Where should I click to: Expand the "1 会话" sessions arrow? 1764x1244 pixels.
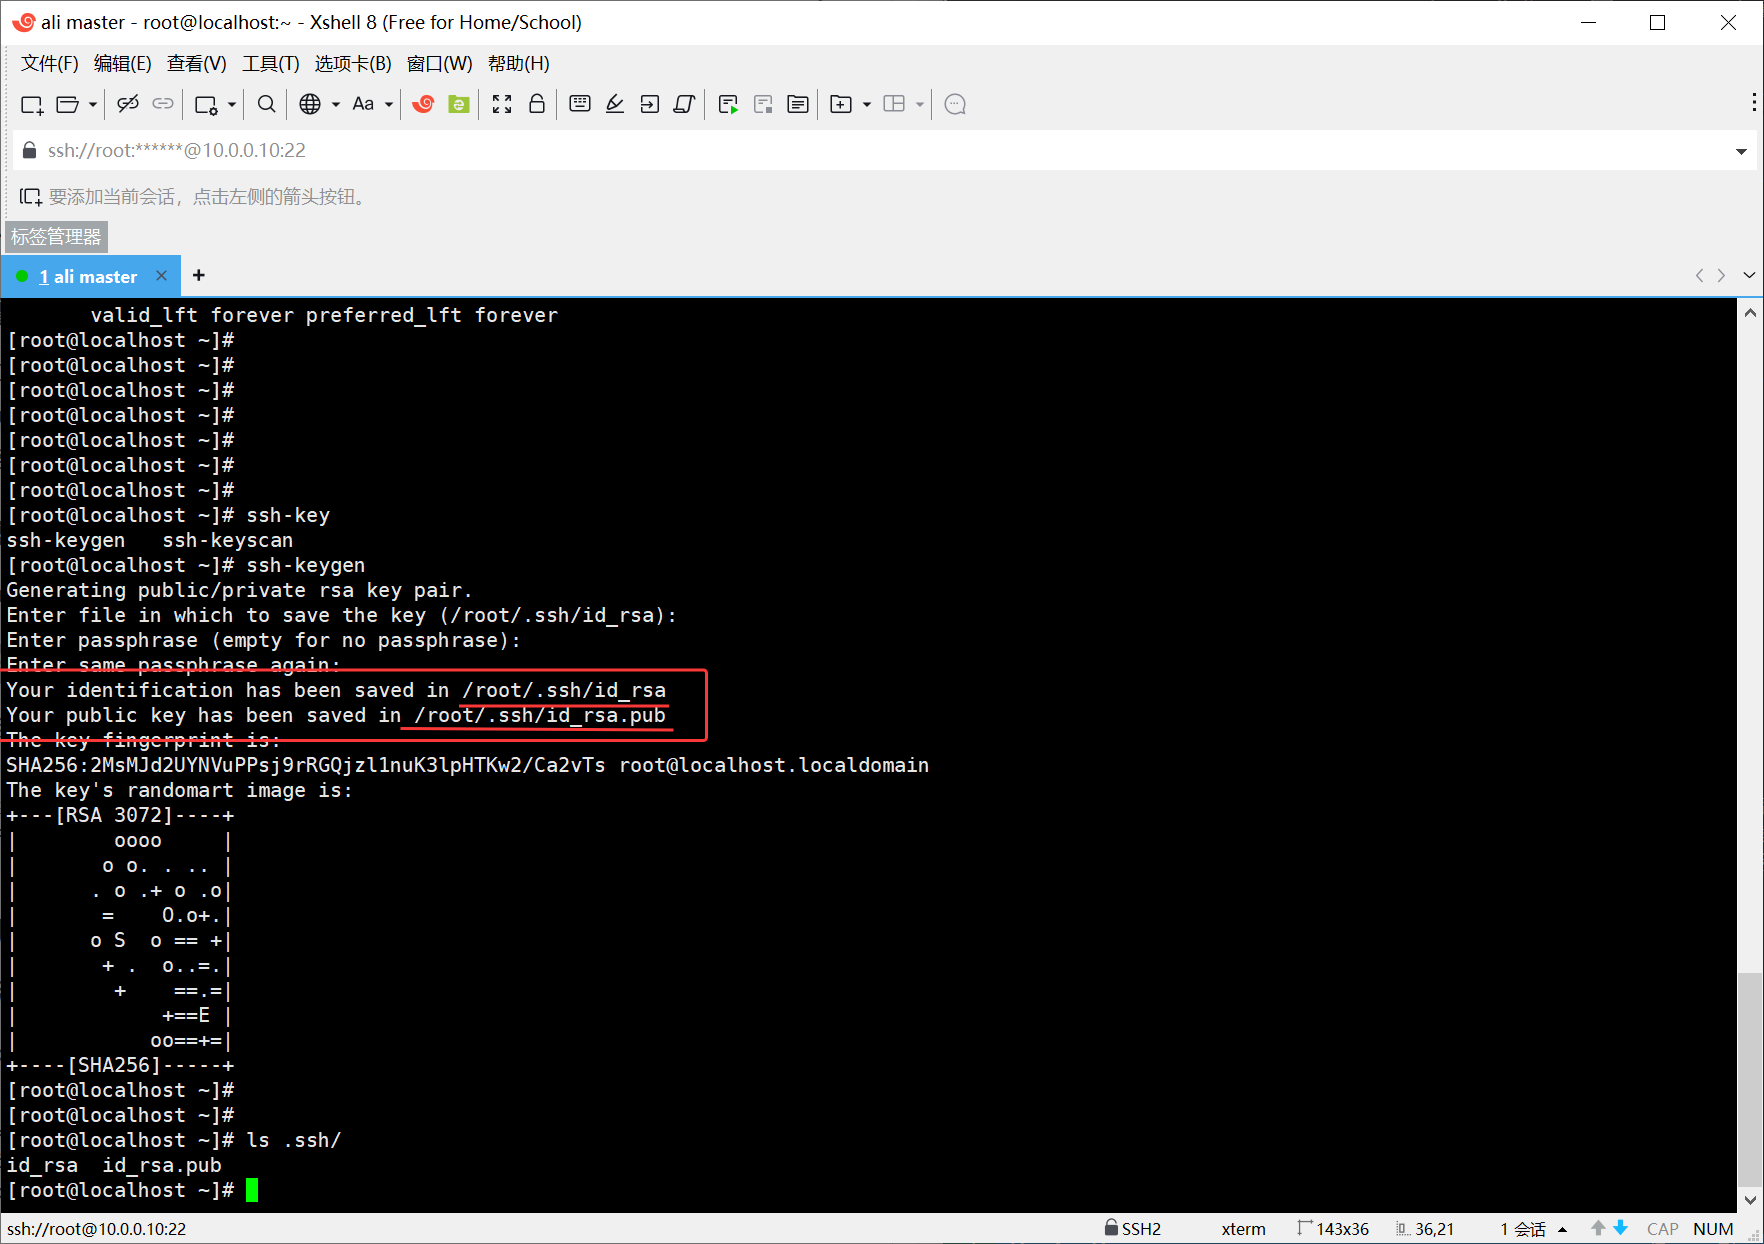[x=1562, y=1229]
